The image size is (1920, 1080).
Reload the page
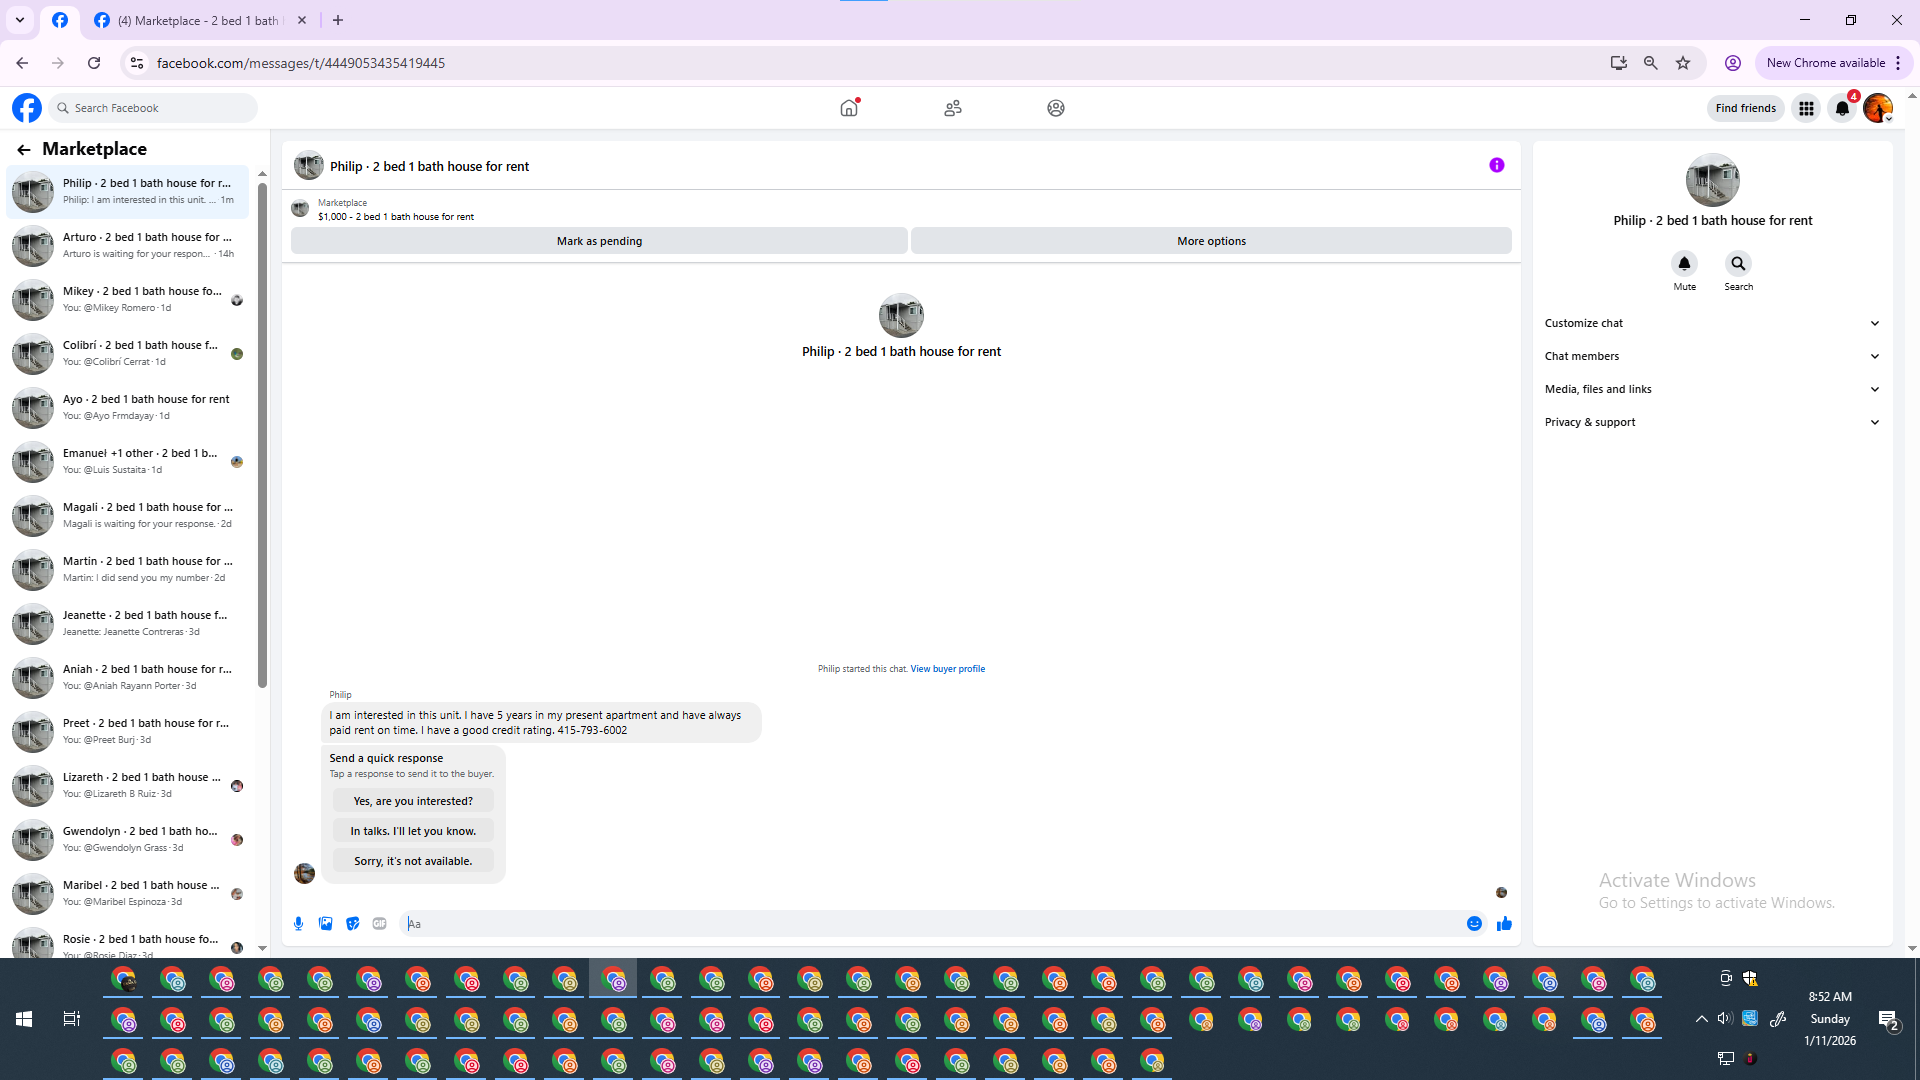pyautogui.click(x=94, y=63)
